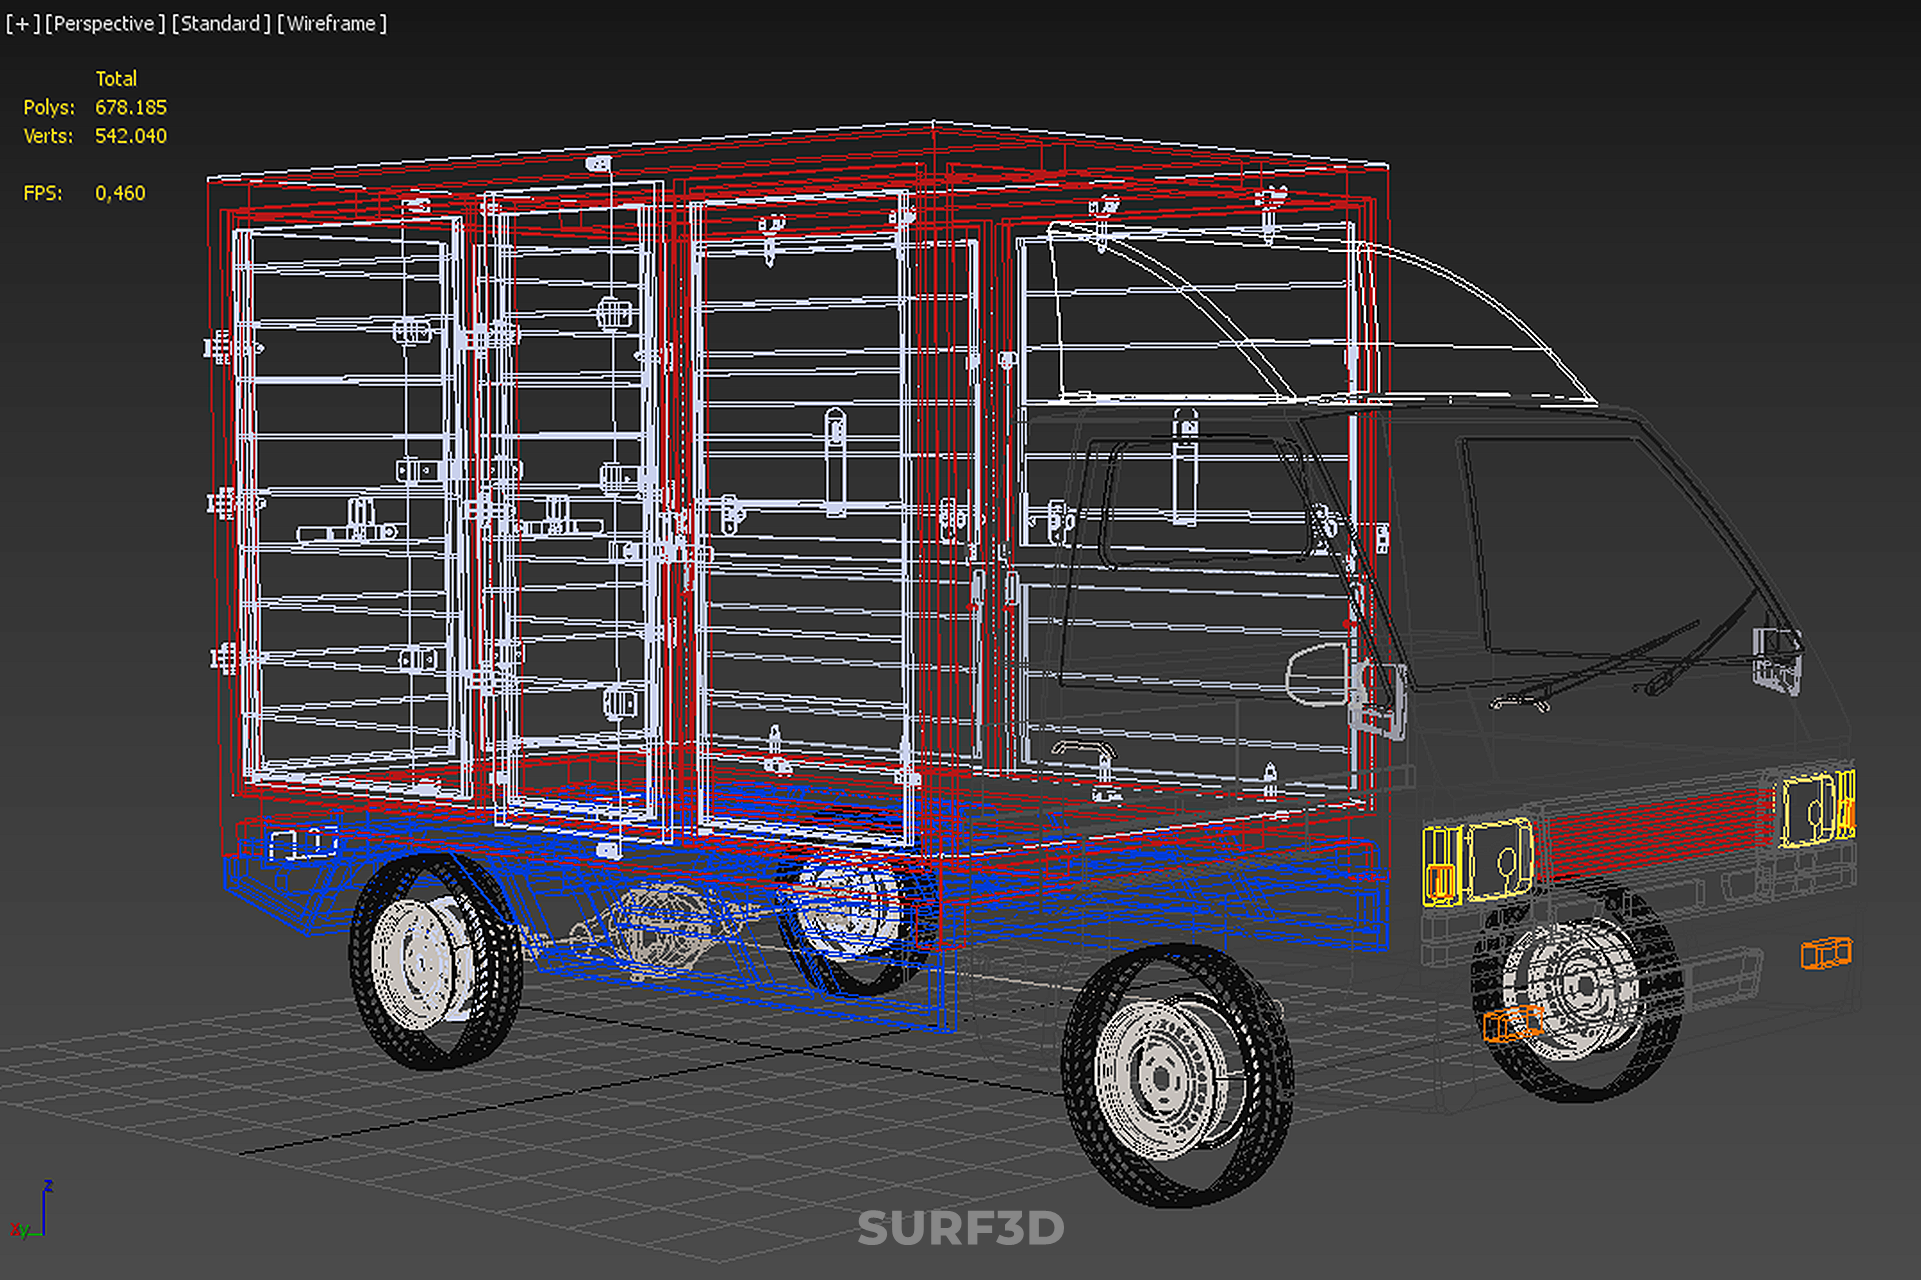Open the [Perspective] view label menu

pos(104,23)
